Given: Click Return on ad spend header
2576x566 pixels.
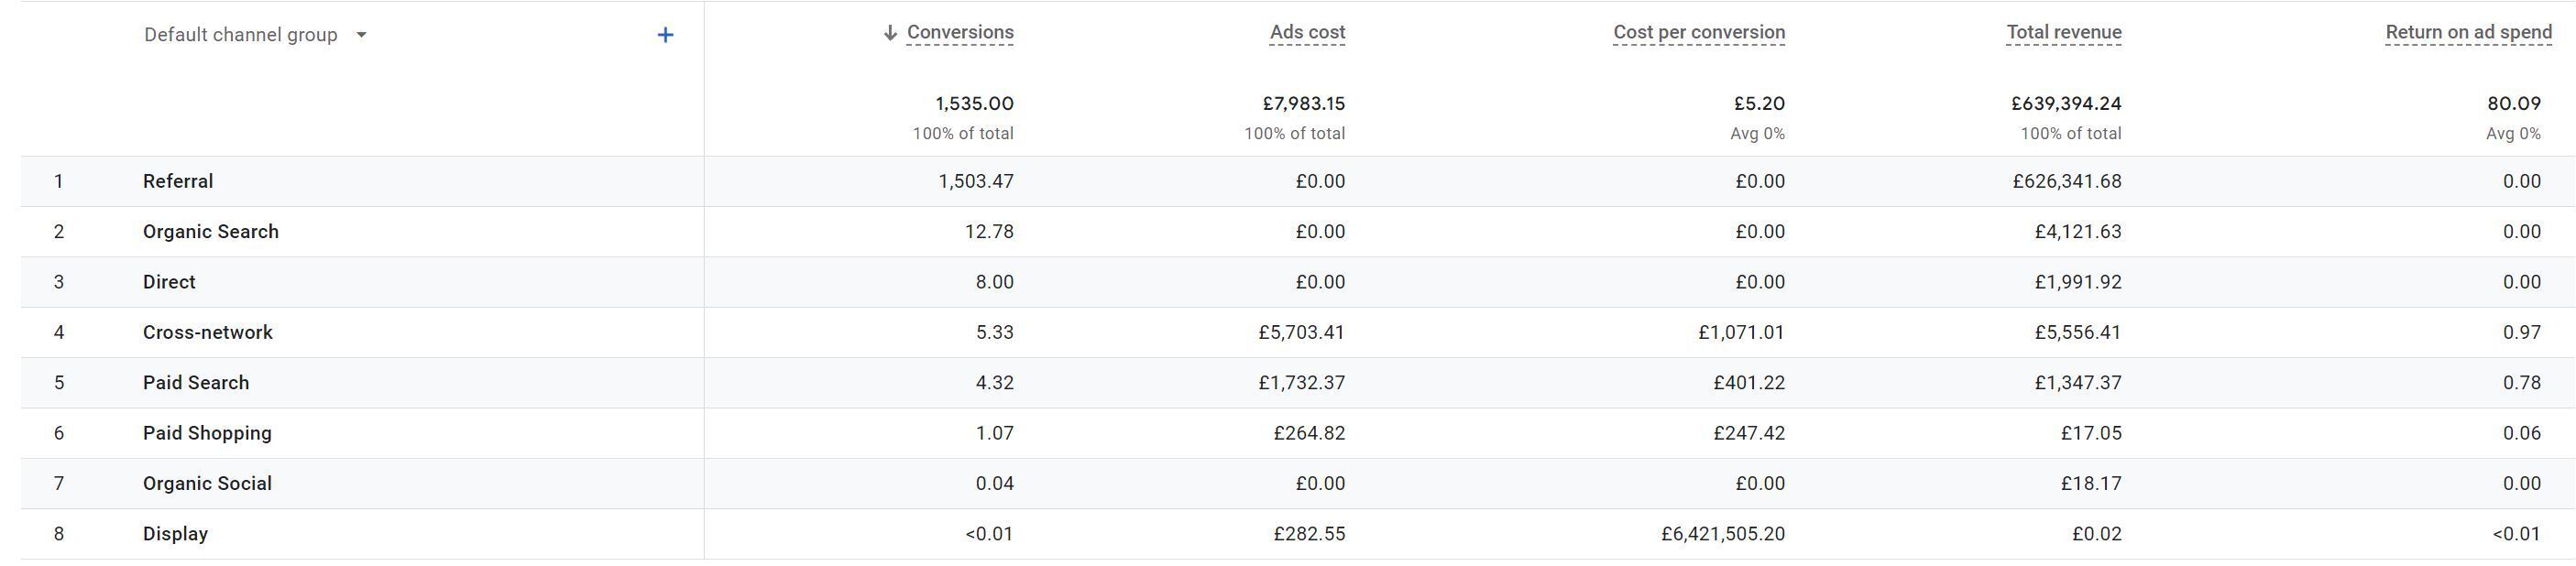Looking at the screenshot, I should 2469,32.
